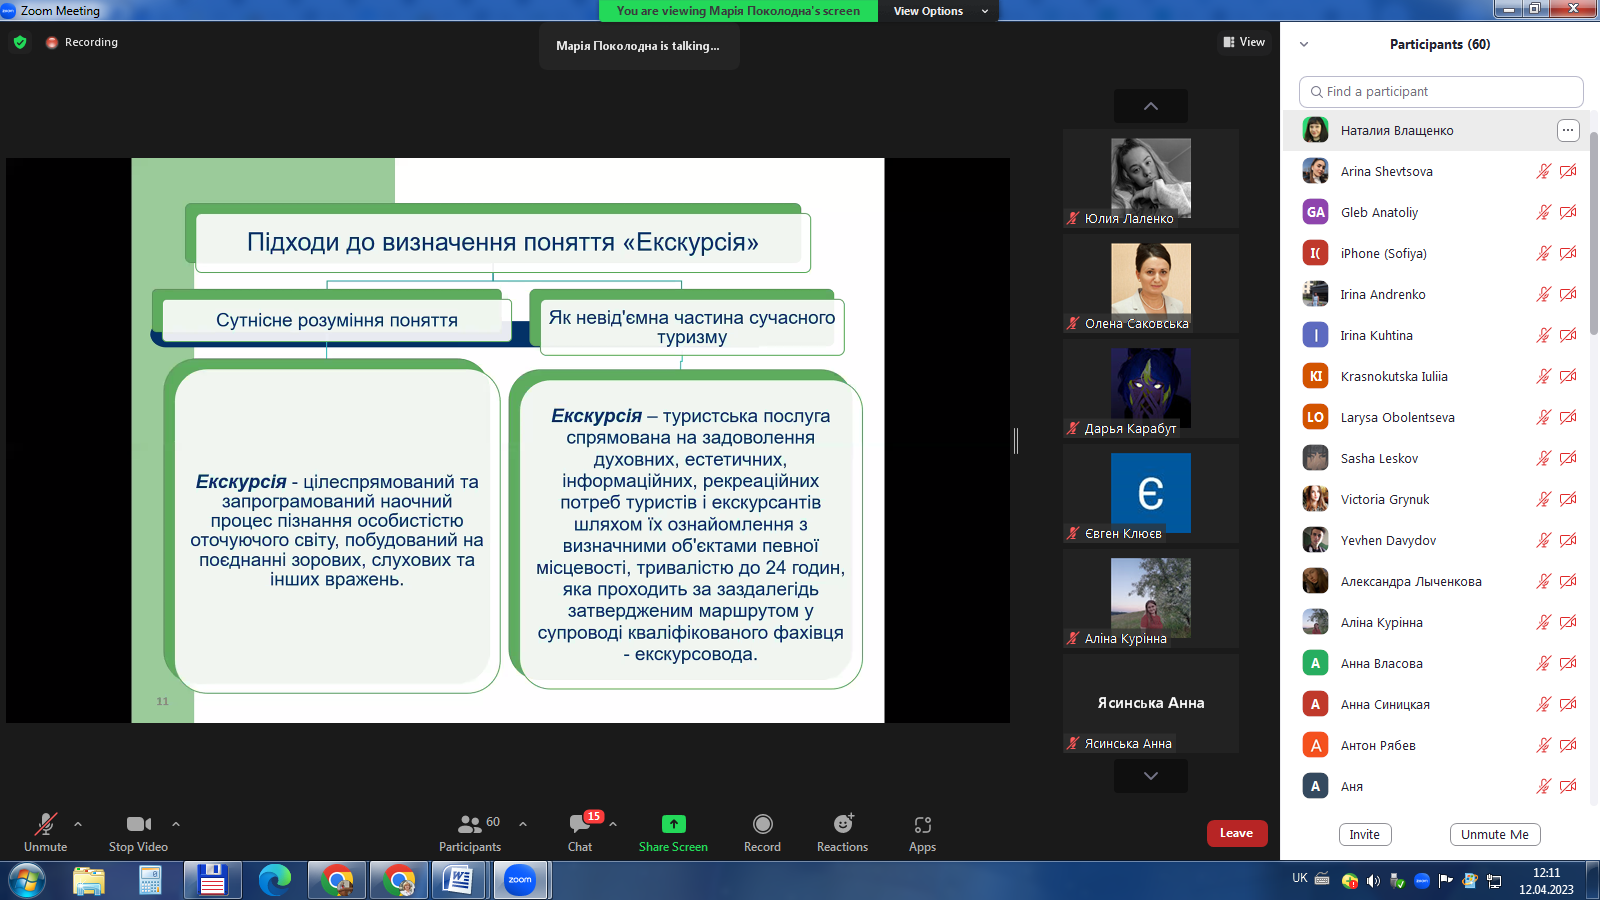Open Microsoft Edge from the taskbar
The width and height of the screenshot is (1600, 900).
point(274,880)
